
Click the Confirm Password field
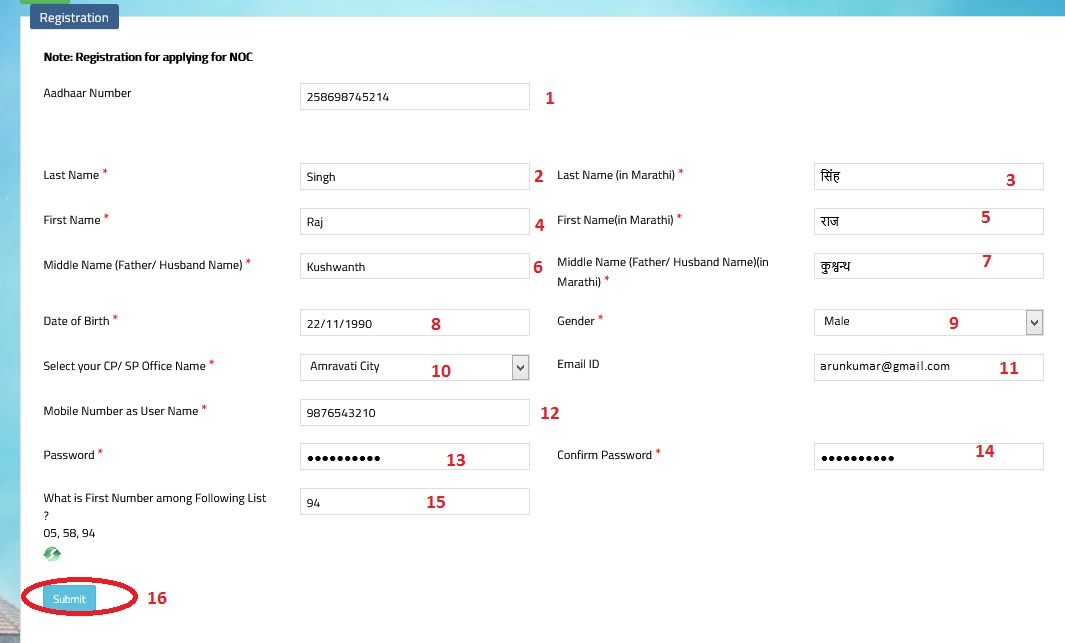coord(928,457)
